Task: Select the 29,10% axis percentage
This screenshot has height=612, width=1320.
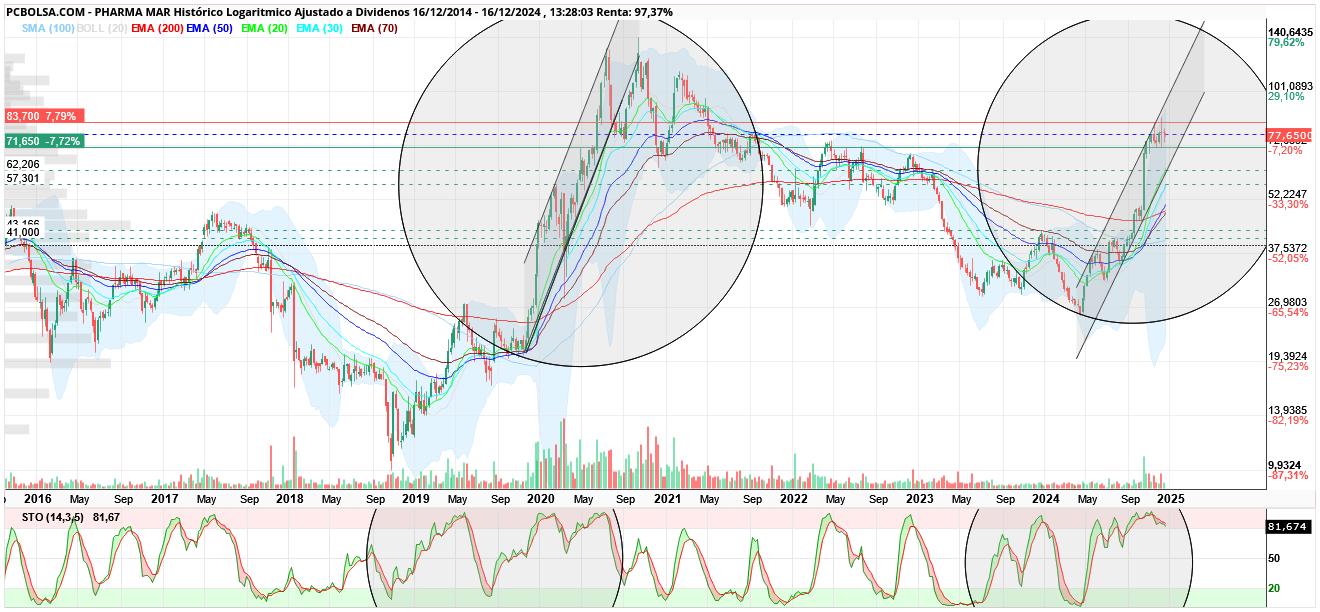Action: point(1286,97)
